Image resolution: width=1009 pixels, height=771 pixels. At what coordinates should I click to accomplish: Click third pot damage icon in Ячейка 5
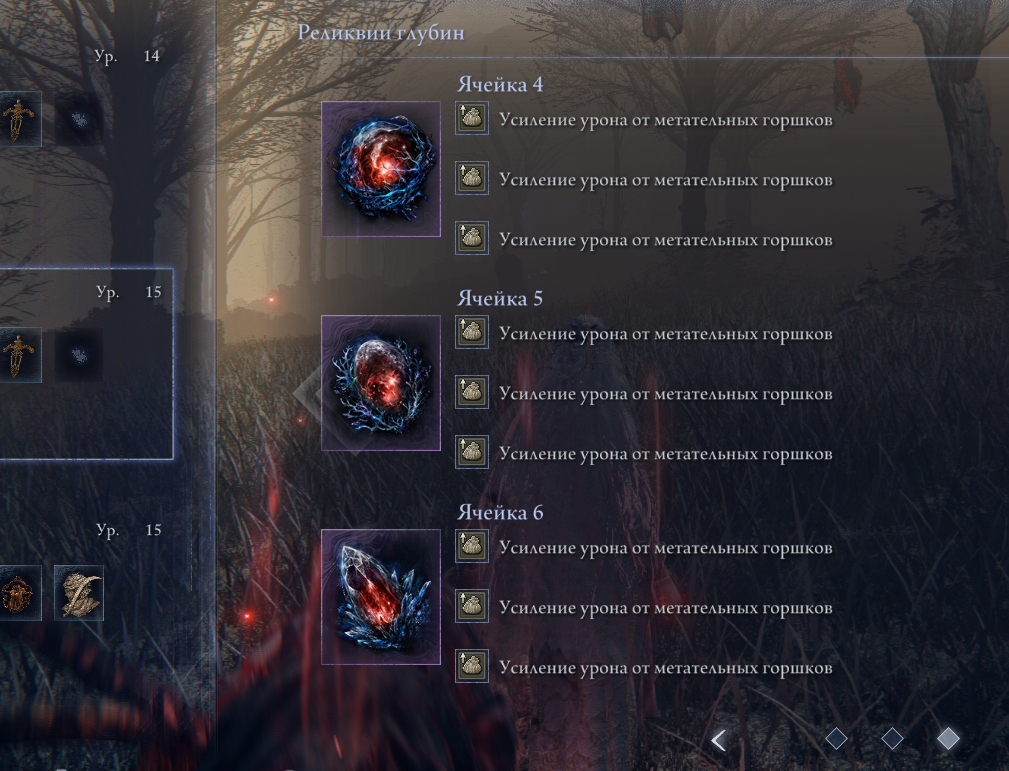(x=472, y=452)
